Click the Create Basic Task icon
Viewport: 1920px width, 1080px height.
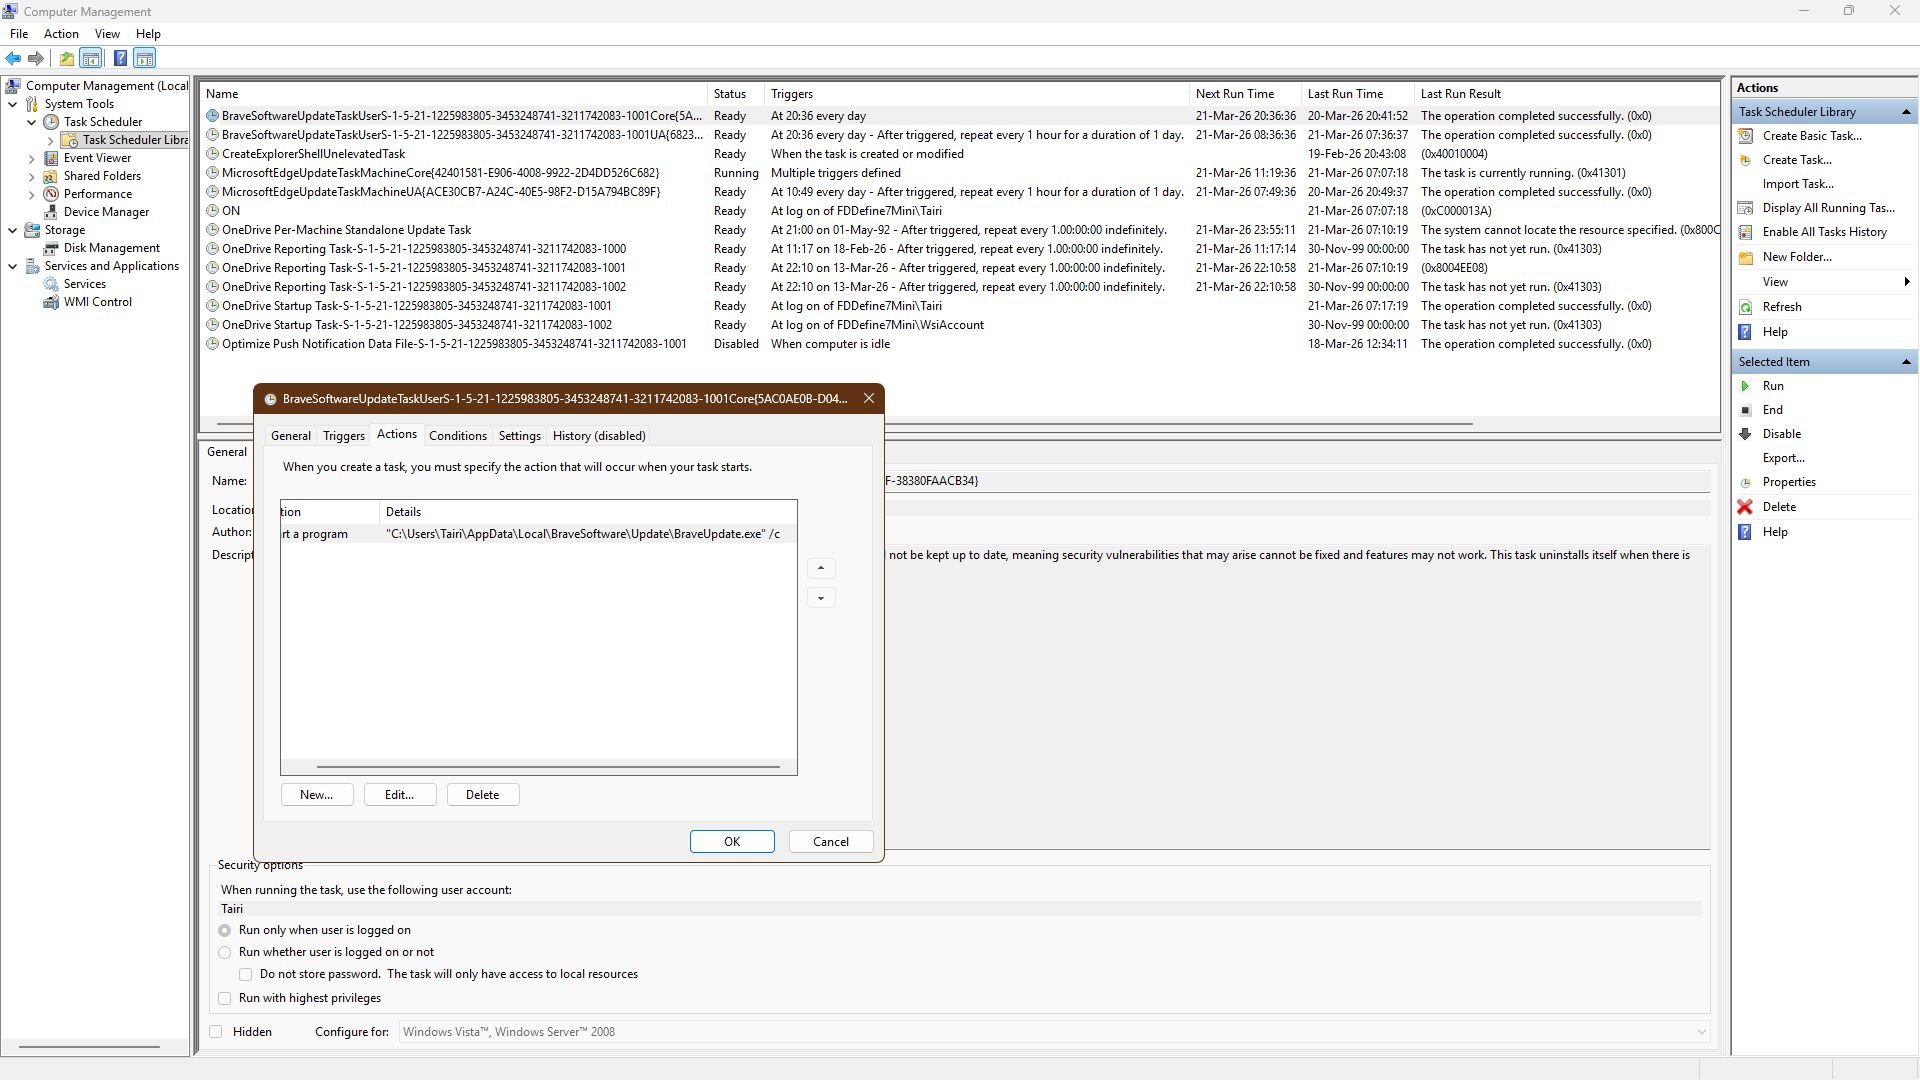click(1745, 136)
